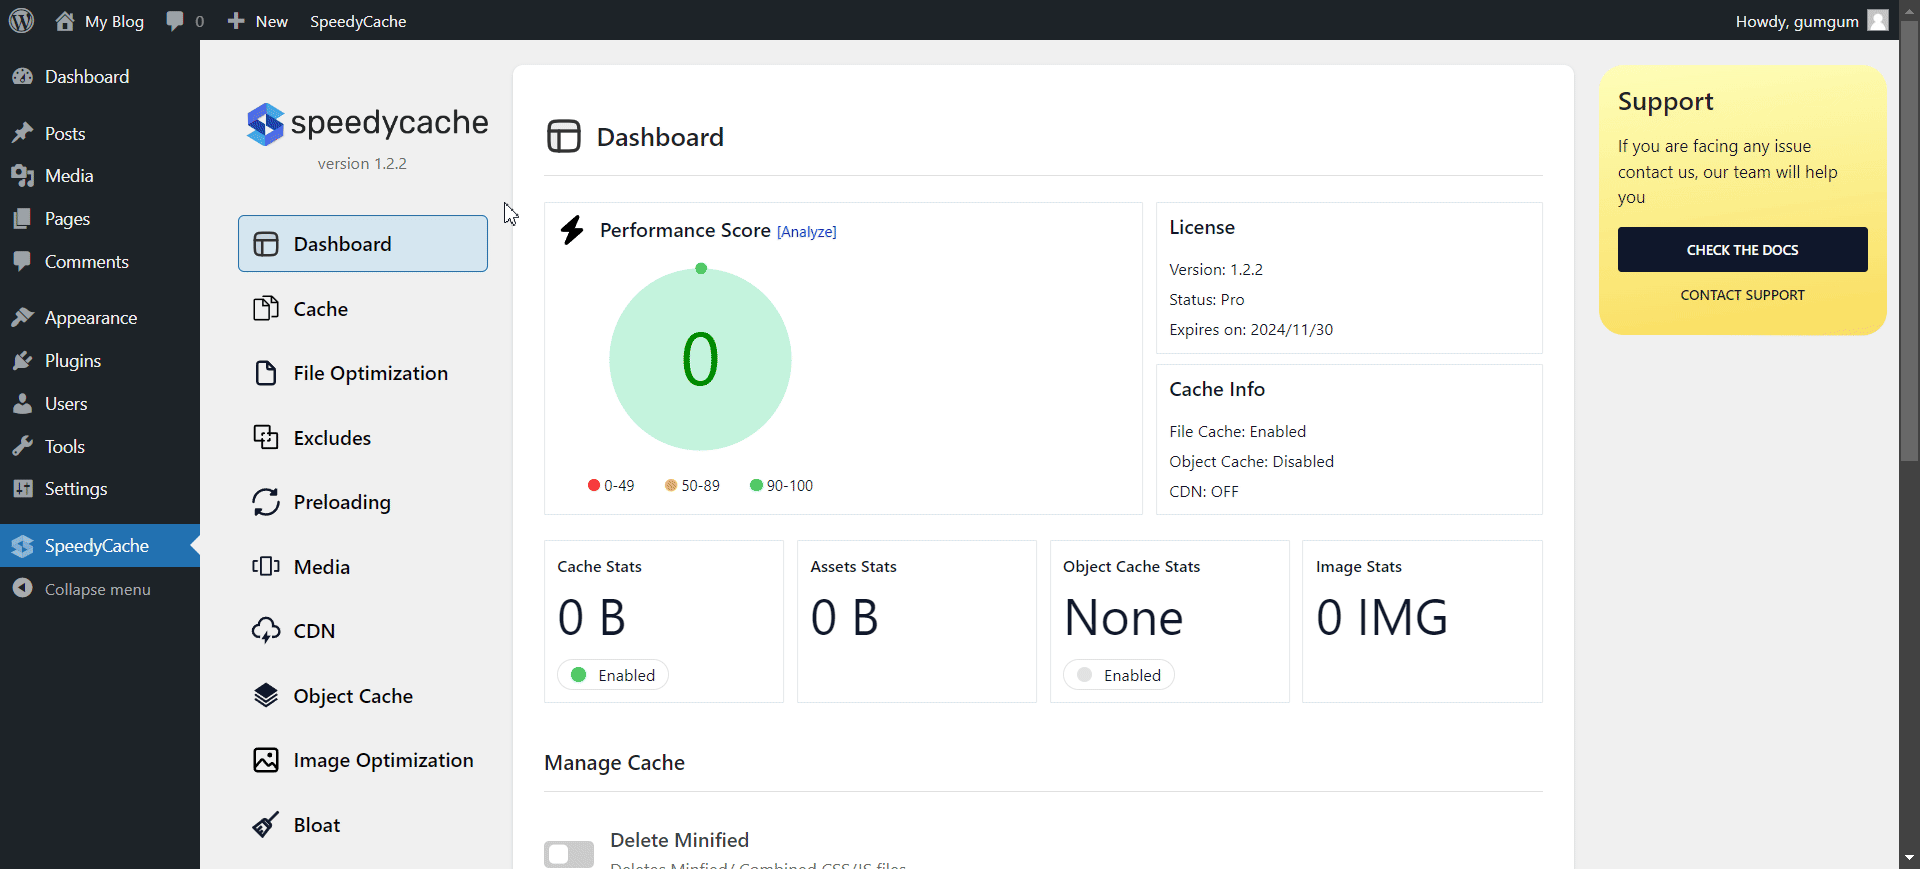
Task: Open the Bloat tab
Action: click(x=363, y=825)
